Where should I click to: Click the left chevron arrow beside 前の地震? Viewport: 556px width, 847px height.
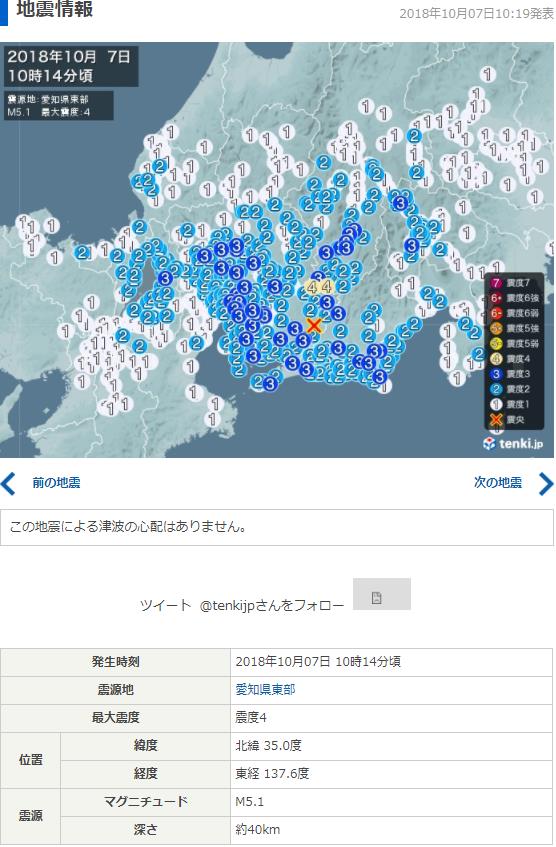tap(9, 483)
